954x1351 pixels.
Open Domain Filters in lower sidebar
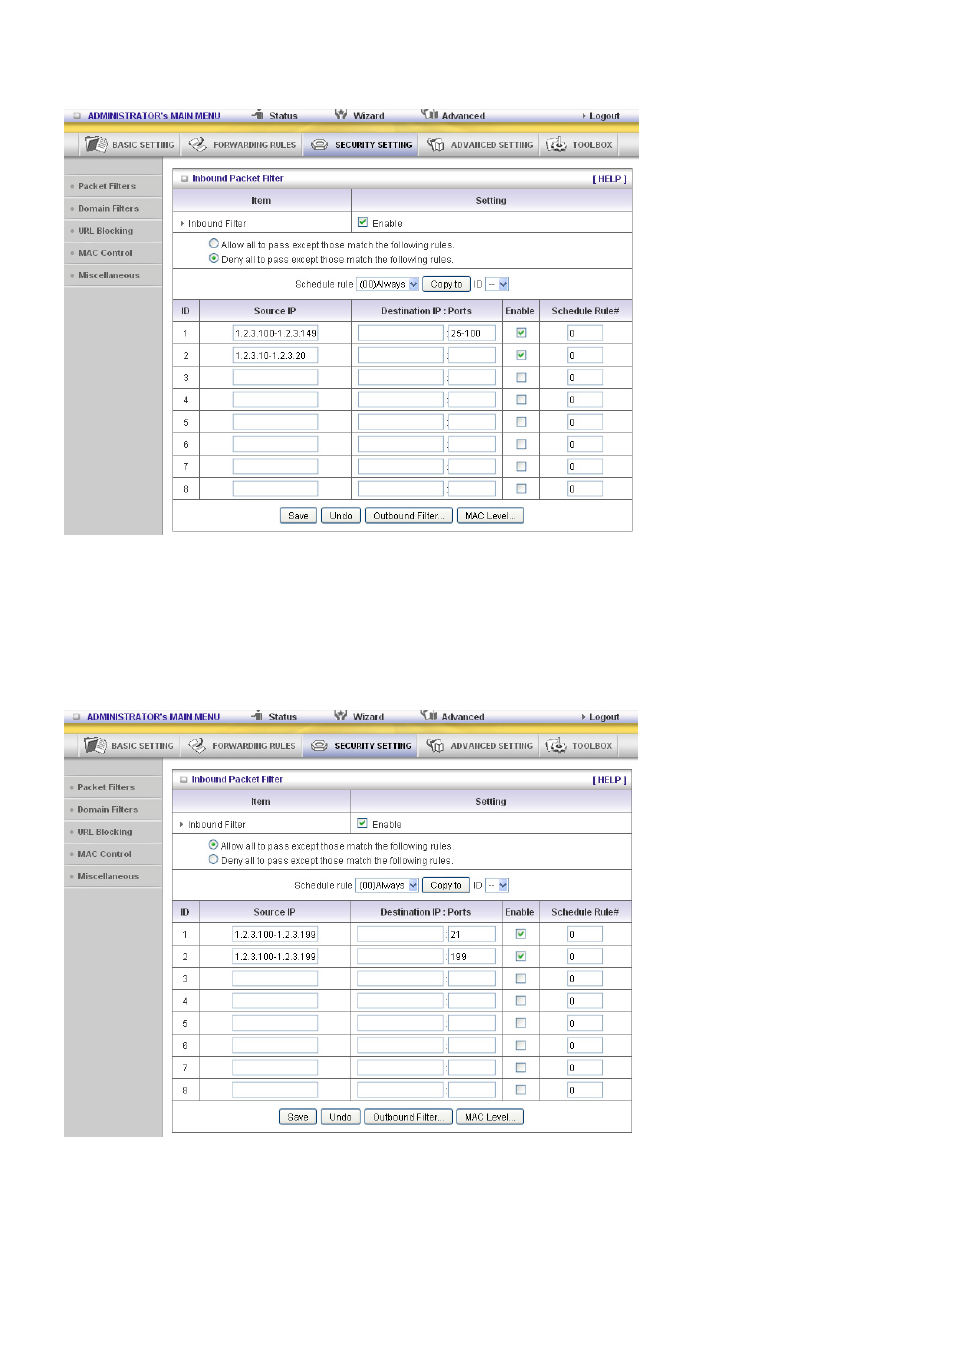pyautogui.click(x=107, y=809)
